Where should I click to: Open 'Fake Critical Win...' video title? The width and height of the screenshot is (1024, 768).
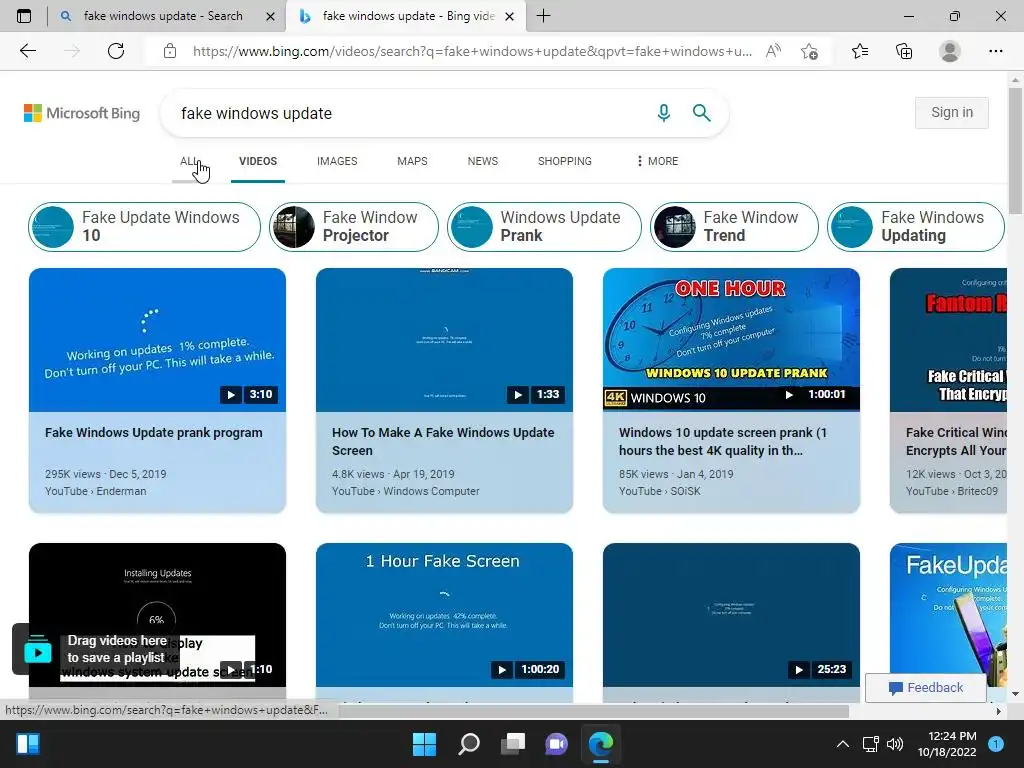(x=956, y=441)
